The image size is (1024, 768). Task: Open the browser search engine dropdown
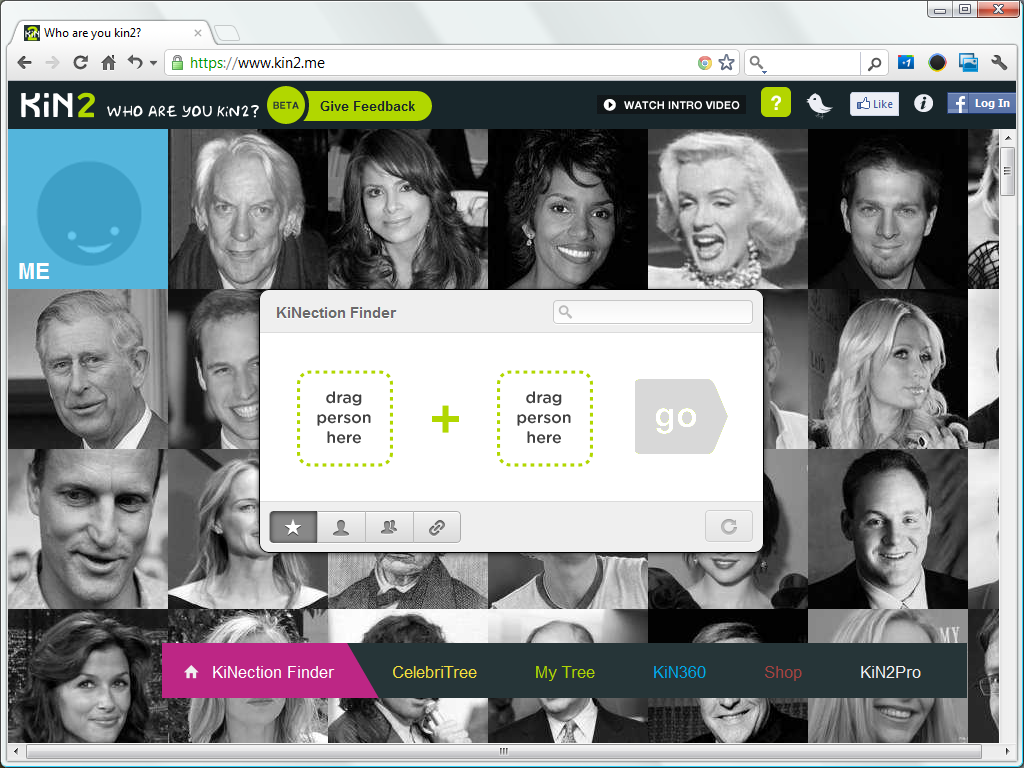click(757, 64)
